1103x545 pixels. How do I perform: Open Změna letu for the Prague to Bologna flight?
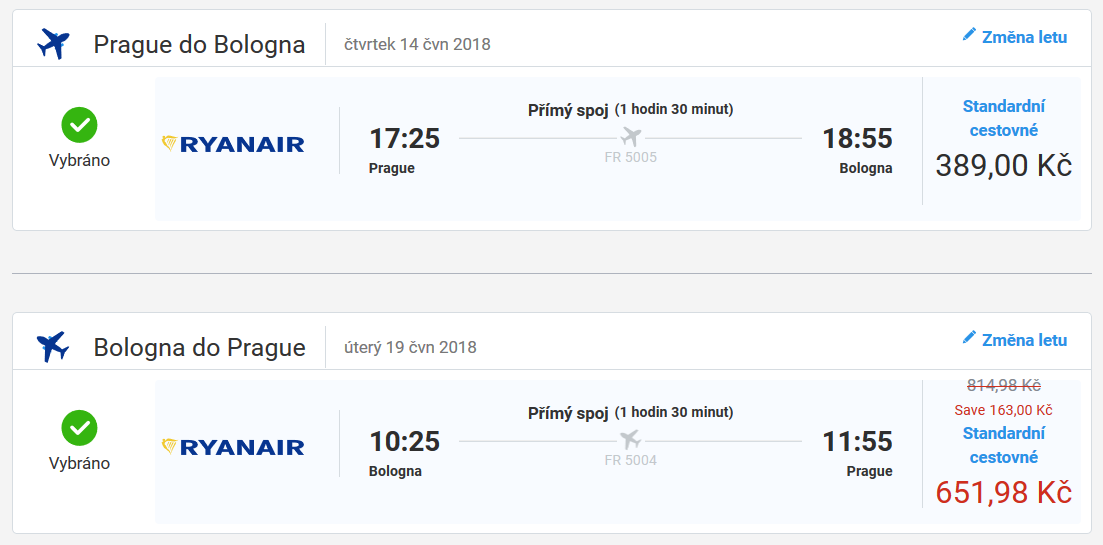pos(1014,37)
